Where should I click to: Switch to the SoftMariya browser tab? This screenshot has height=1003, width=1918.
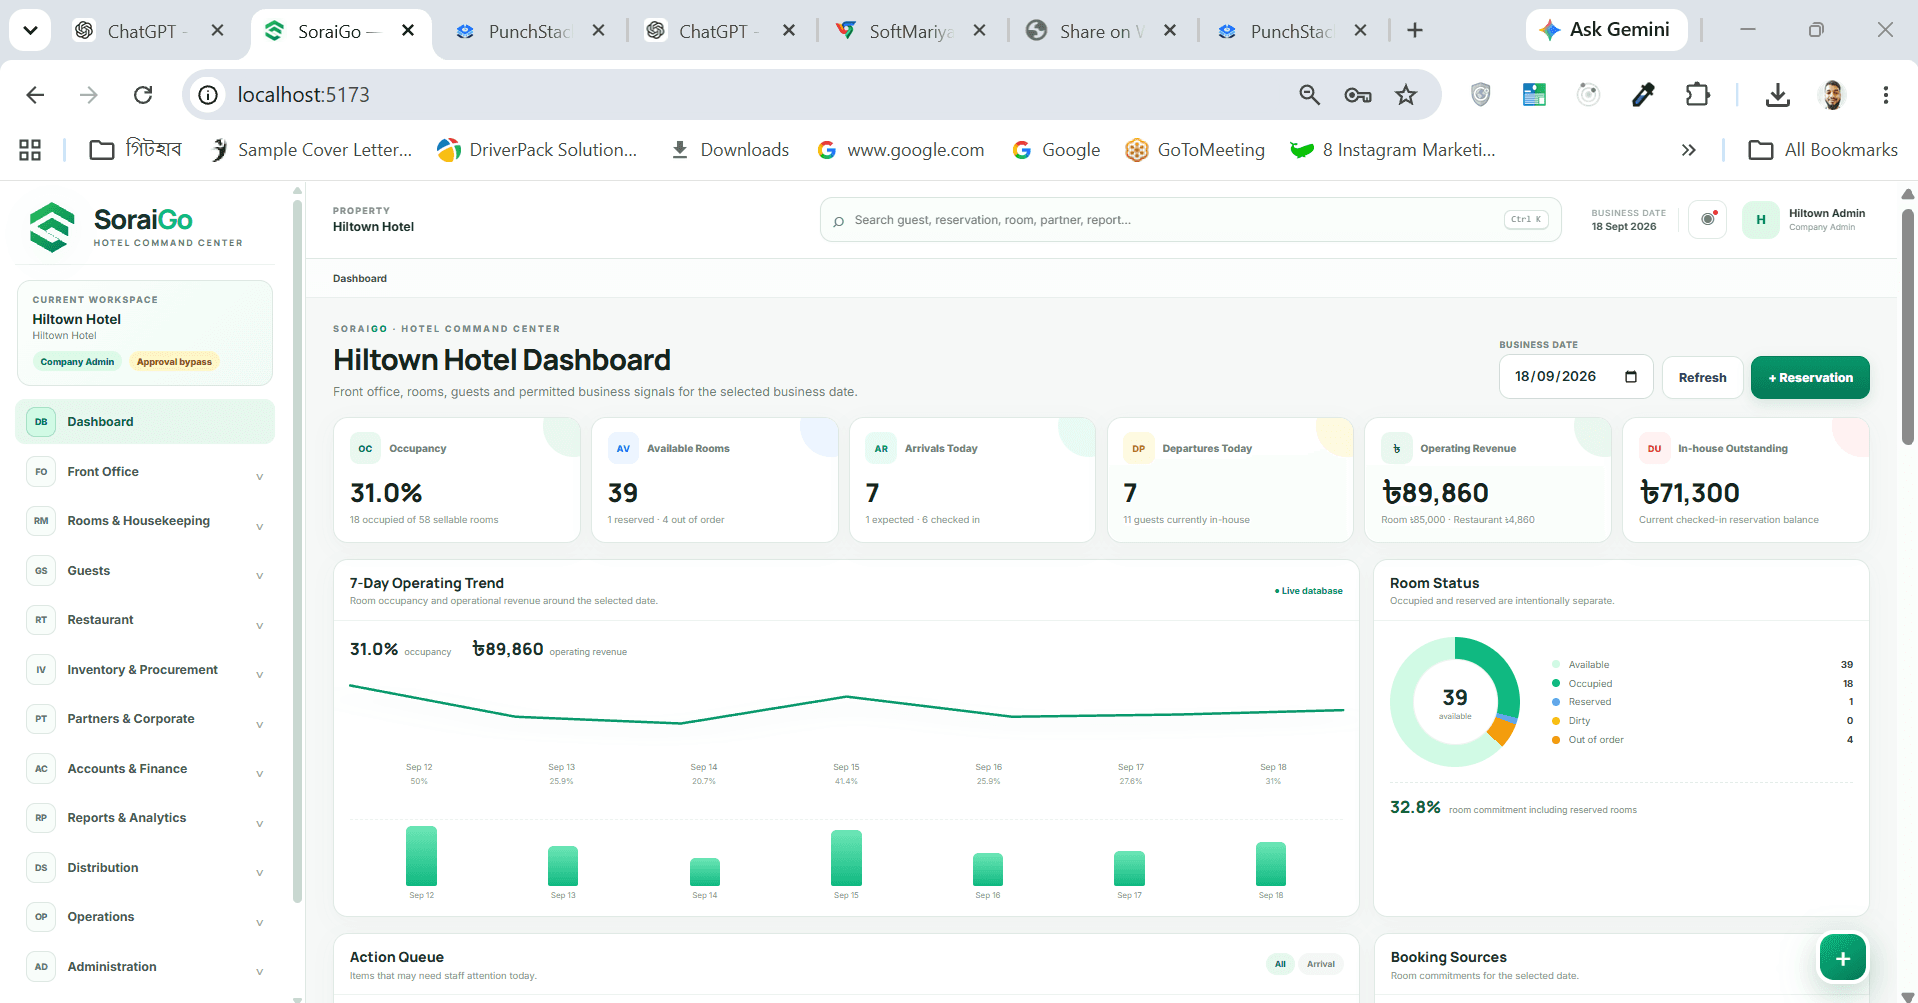912,31
